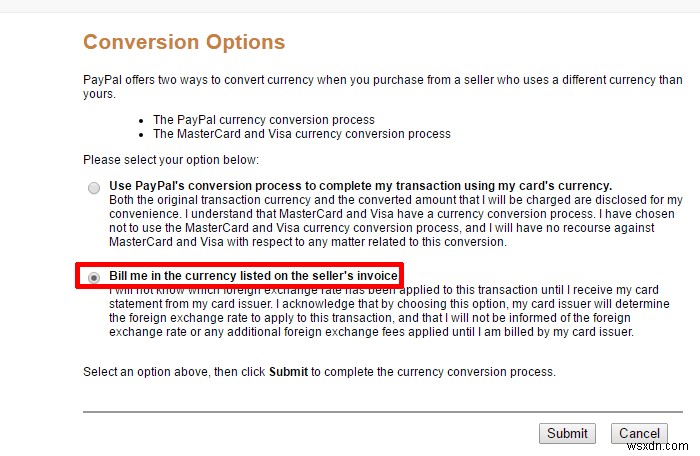Screen dimensions: 700x456
Task: Click "The PayPal currency conversion process" bullet text
Action: [264, 120]
